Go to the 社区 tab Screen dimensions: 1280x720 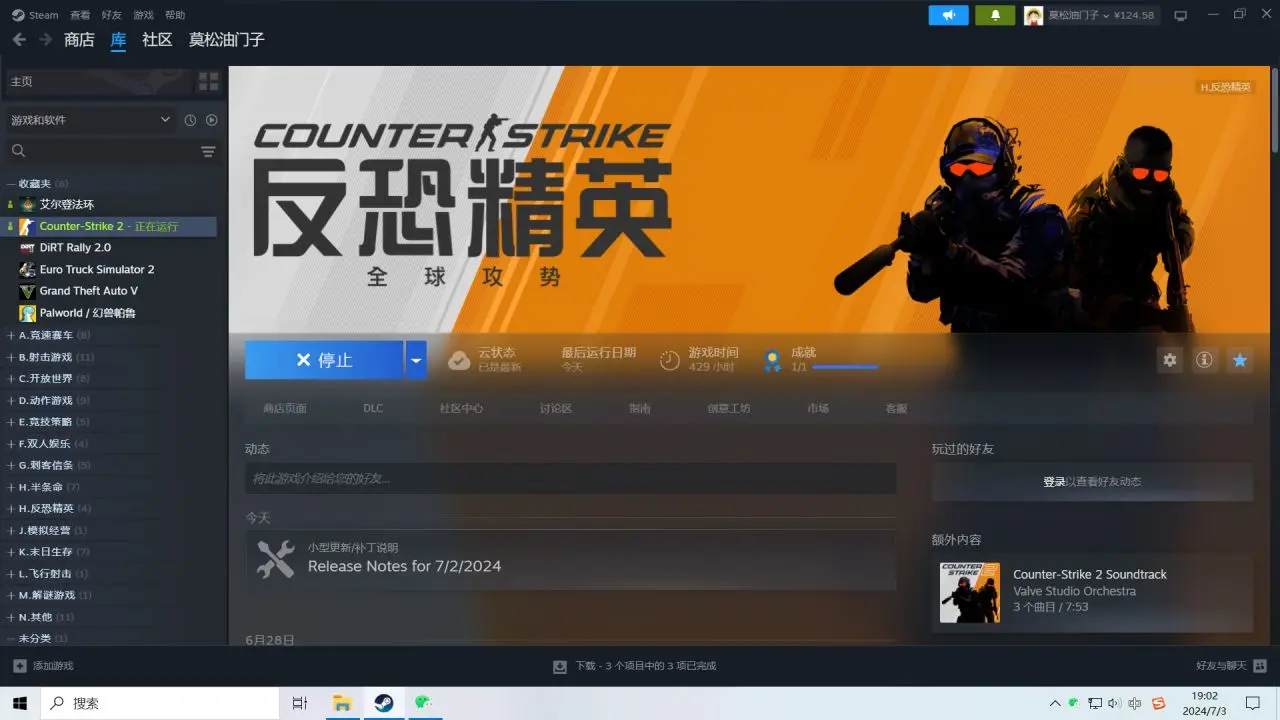[x=157, y=40]
